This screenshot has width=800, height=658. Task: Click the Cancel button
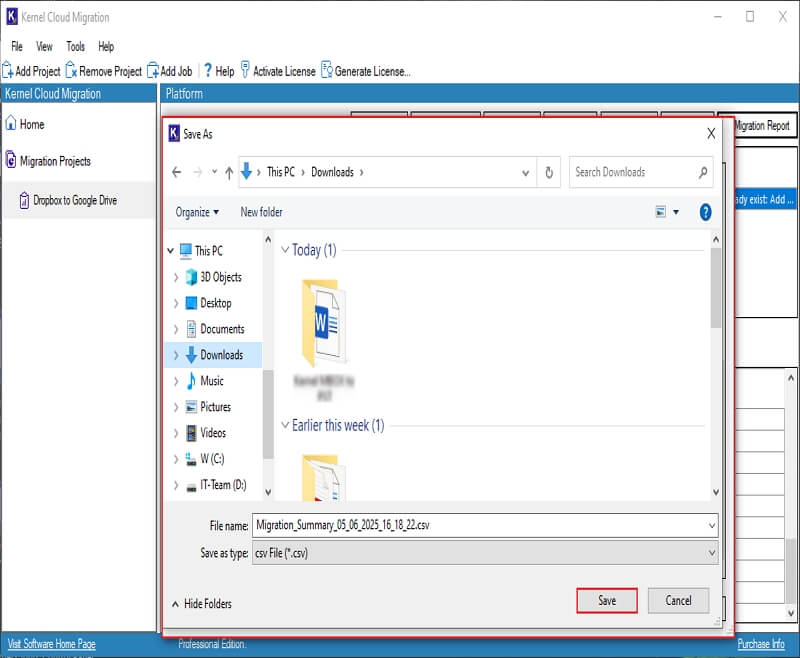point(678,600)
